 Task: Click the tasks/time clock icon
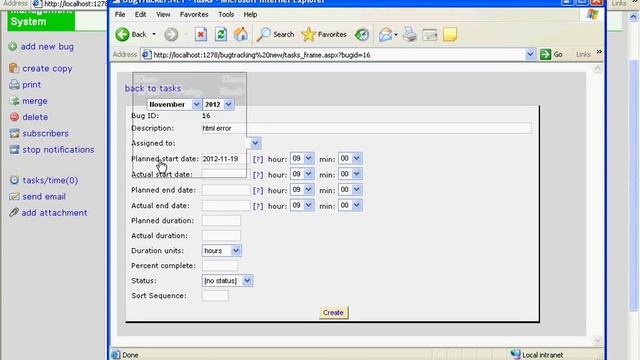pos(14,180)
